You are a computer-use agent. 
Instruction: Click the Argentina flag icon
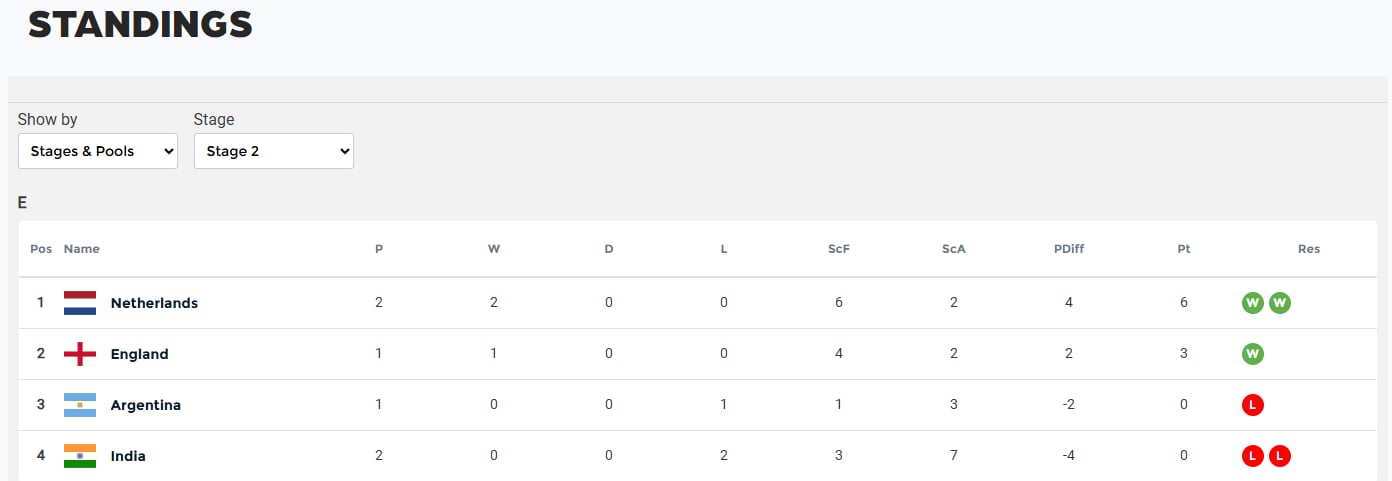click(80, 405)
